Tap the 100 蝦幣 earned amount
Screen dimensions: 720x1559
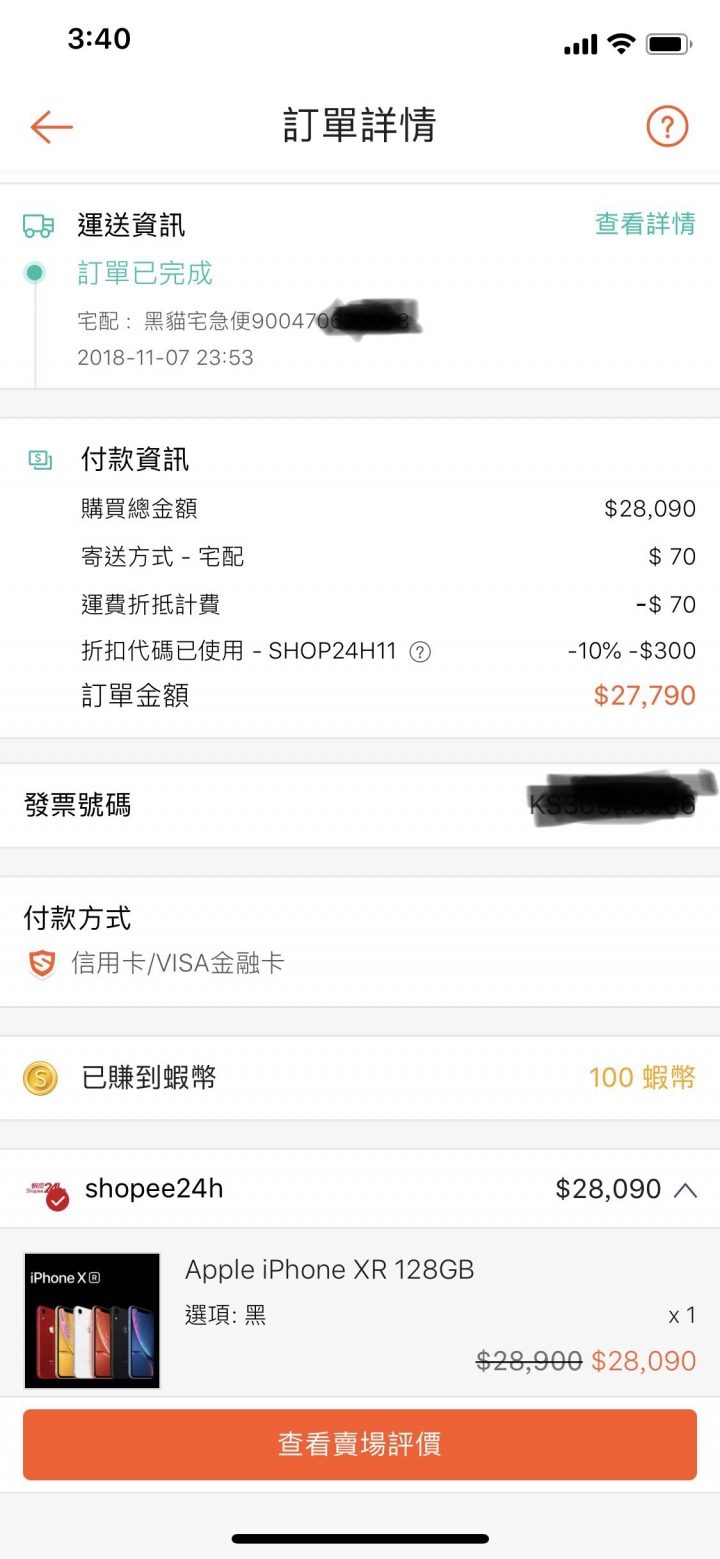pyautogui.click(x=642, y=1077)
